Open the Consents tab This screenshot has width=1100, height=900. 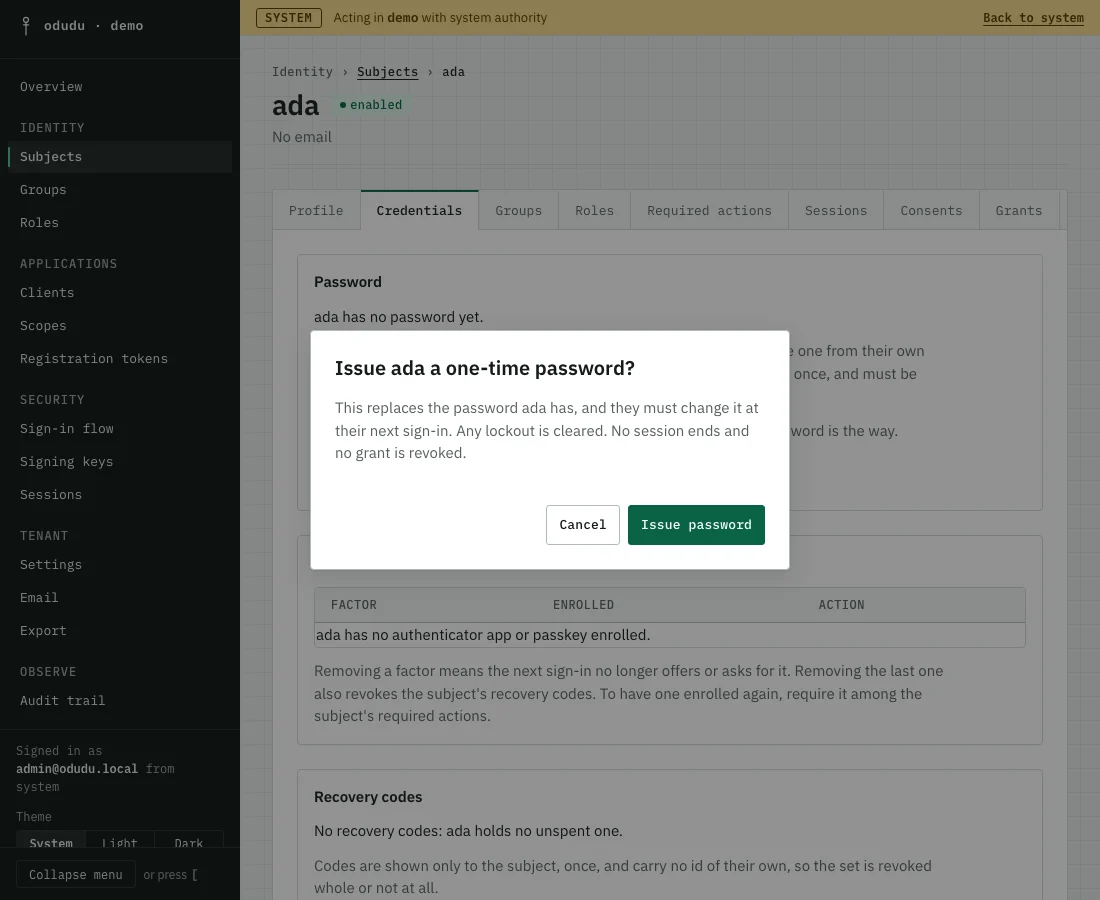931,210
